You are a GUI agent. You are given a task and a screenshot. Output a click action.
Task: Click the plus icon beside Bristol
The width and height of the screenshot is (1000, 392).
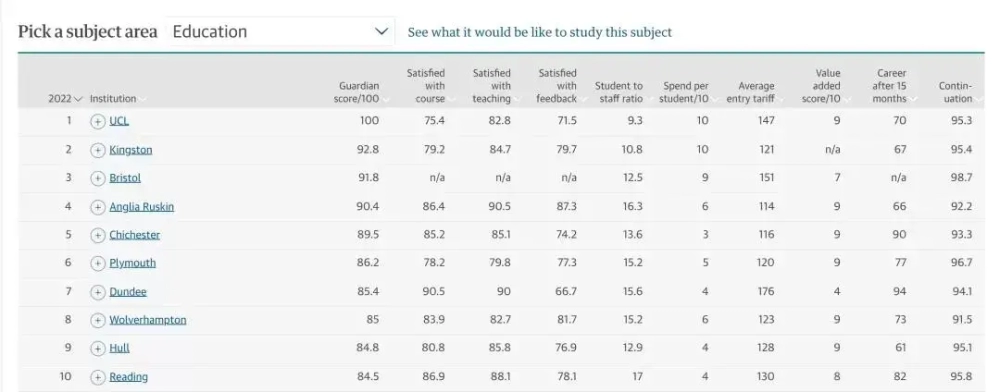(x=98, y=178)
